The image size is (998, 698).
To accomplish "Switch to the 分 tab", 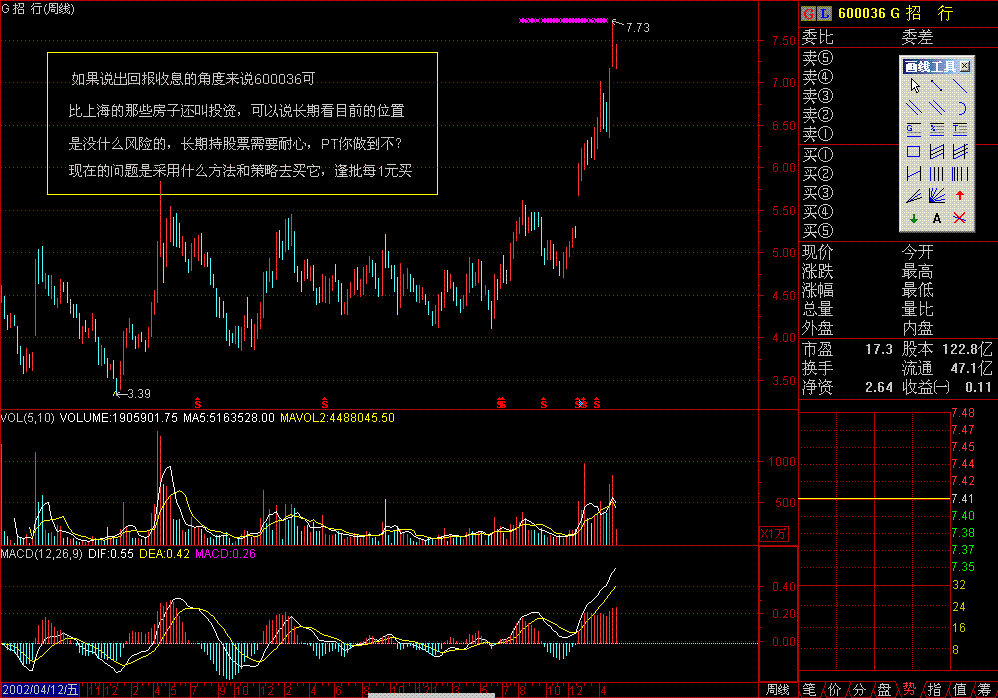I will (860, 690).
